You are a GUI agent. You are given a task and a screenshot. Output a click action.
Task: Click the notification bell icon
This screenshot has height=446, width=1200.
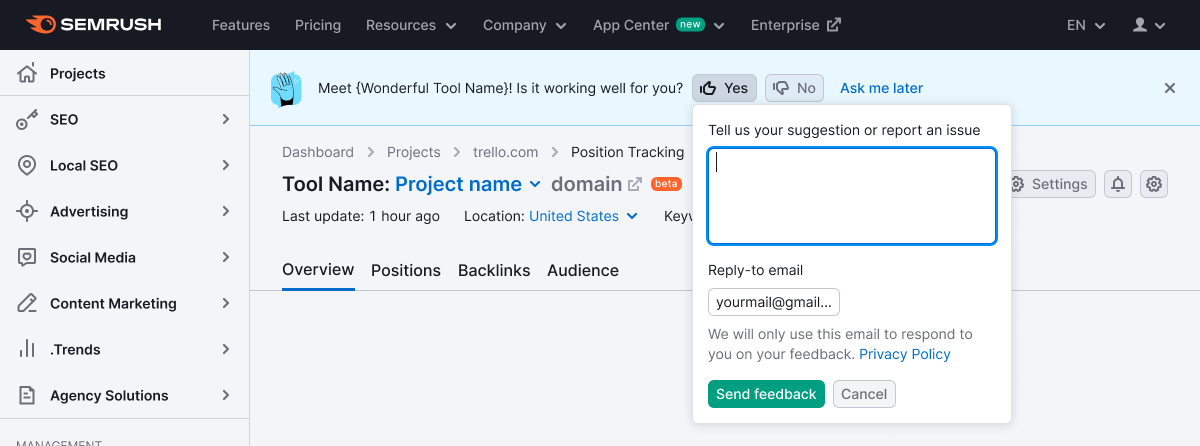1118,184
